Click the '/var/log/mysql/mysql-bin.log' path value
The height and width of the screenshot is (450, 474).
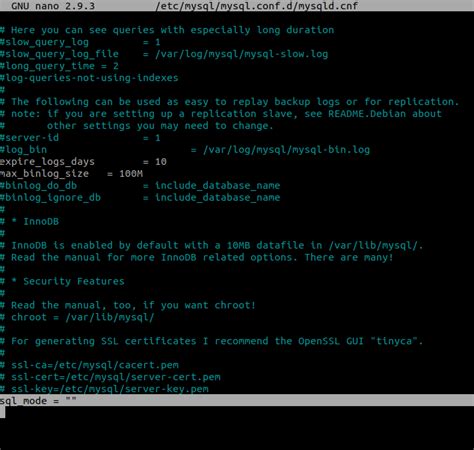click(x=286, y=150)
